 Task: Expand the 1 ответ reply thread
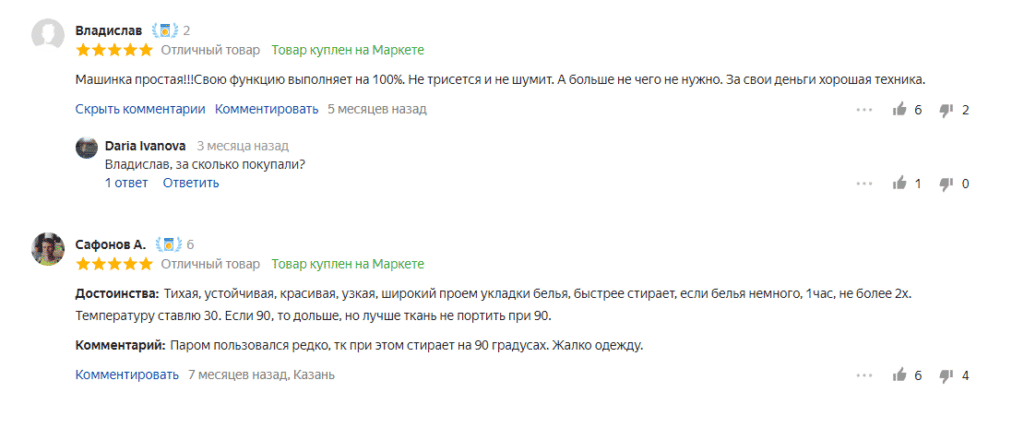point(126,183)
